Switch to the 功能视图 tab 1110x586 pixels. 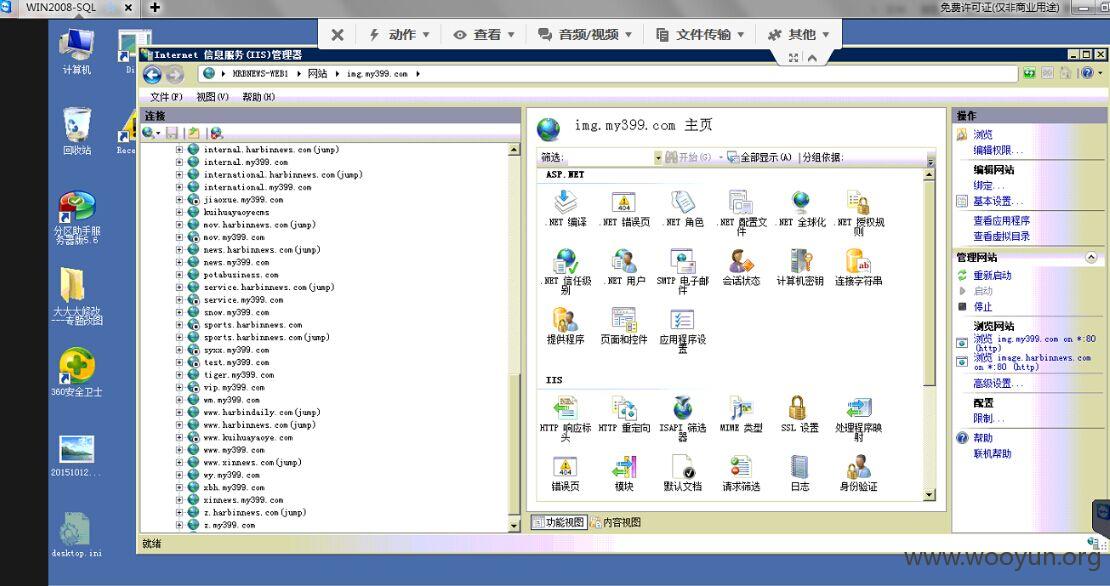(559, 522)
